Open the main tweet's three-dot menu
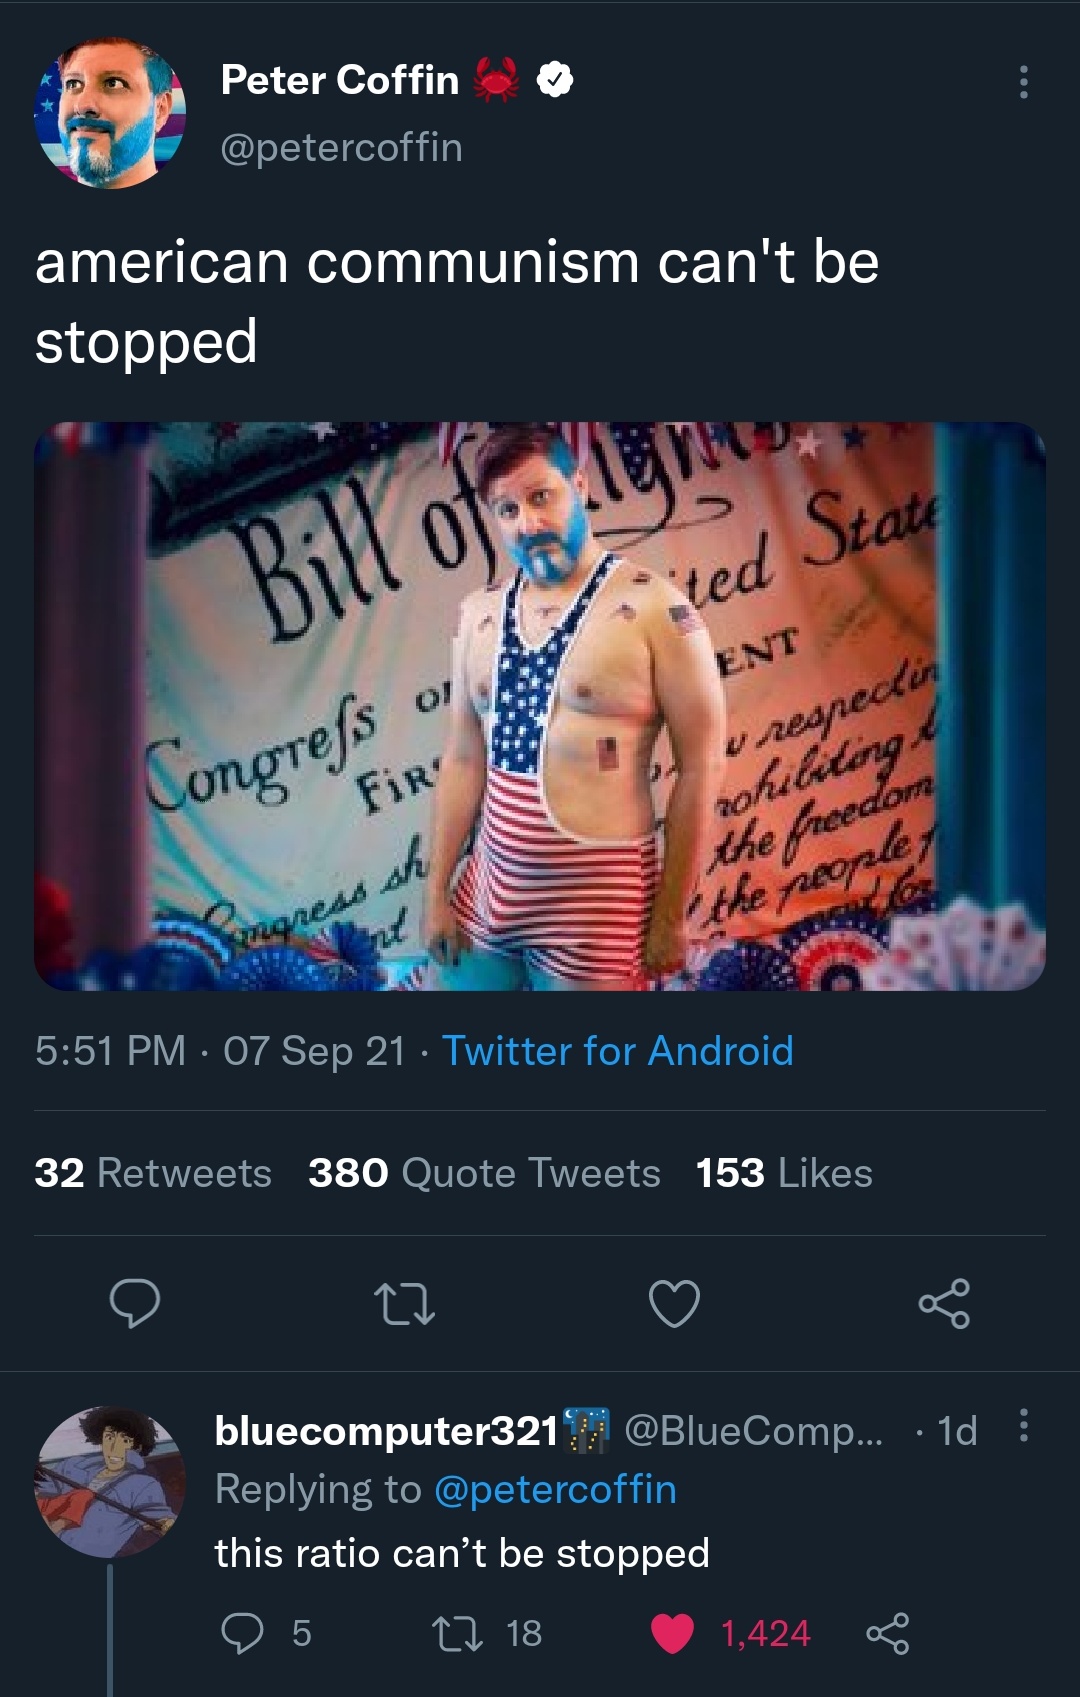Image resolution: width=1080 pixels, height=1697 pixels. tap(1023, 82)
